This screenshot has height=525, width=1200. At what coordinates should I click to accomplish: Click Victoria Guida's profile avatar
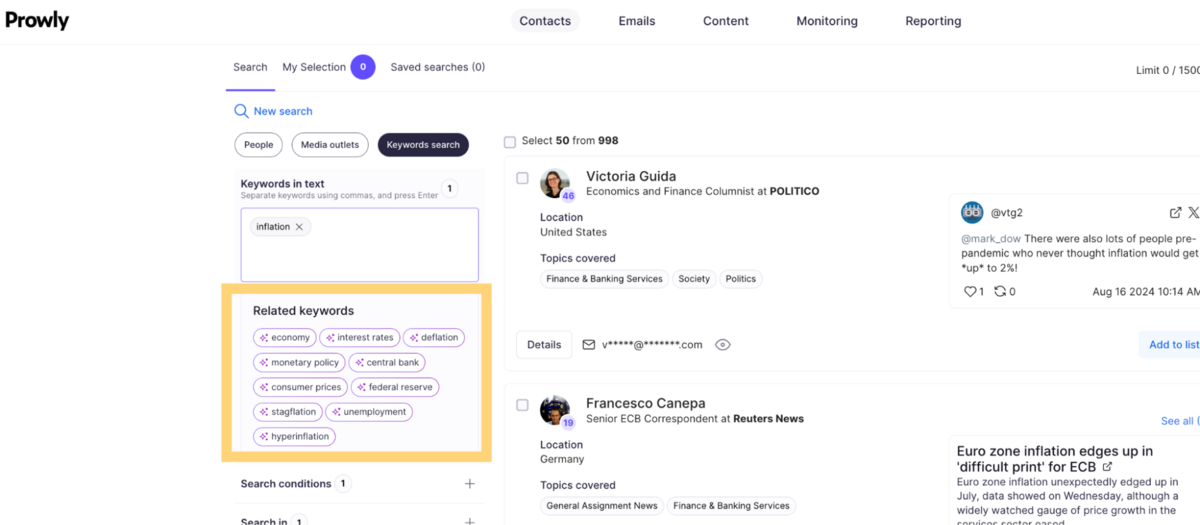pyautogui.click(x=555, y=184)
